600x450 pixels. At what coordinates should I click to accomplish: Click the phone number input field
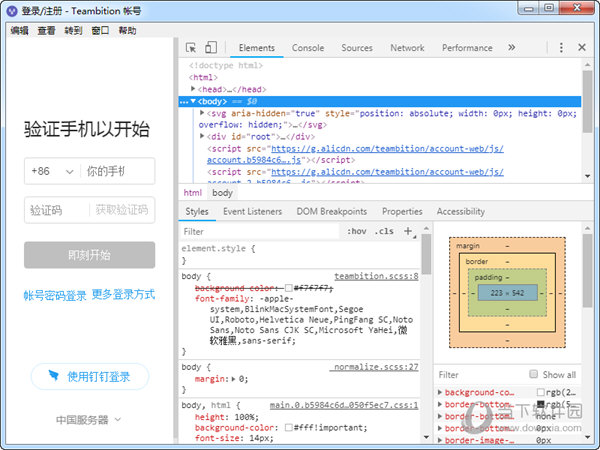[x=117, y=171]
